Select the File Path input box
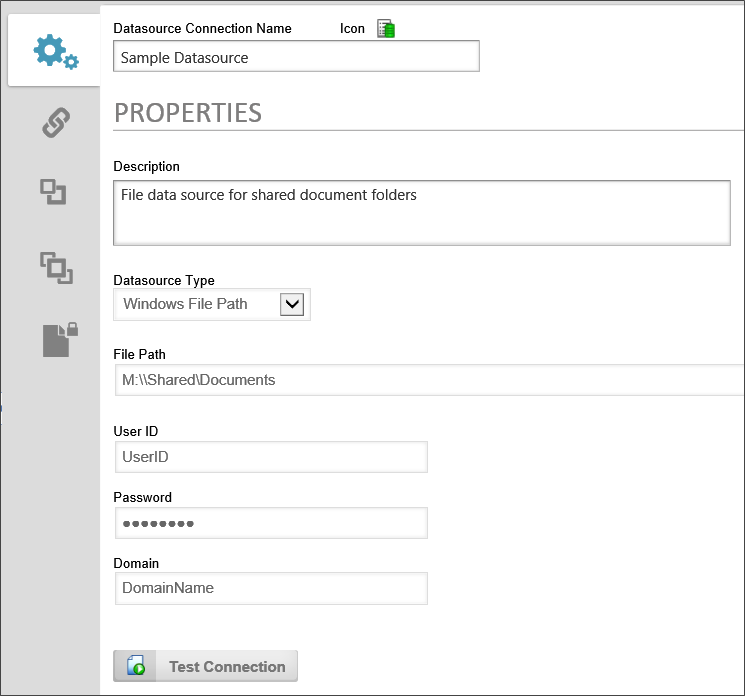 pyautogui.click(x=428, y=380)
